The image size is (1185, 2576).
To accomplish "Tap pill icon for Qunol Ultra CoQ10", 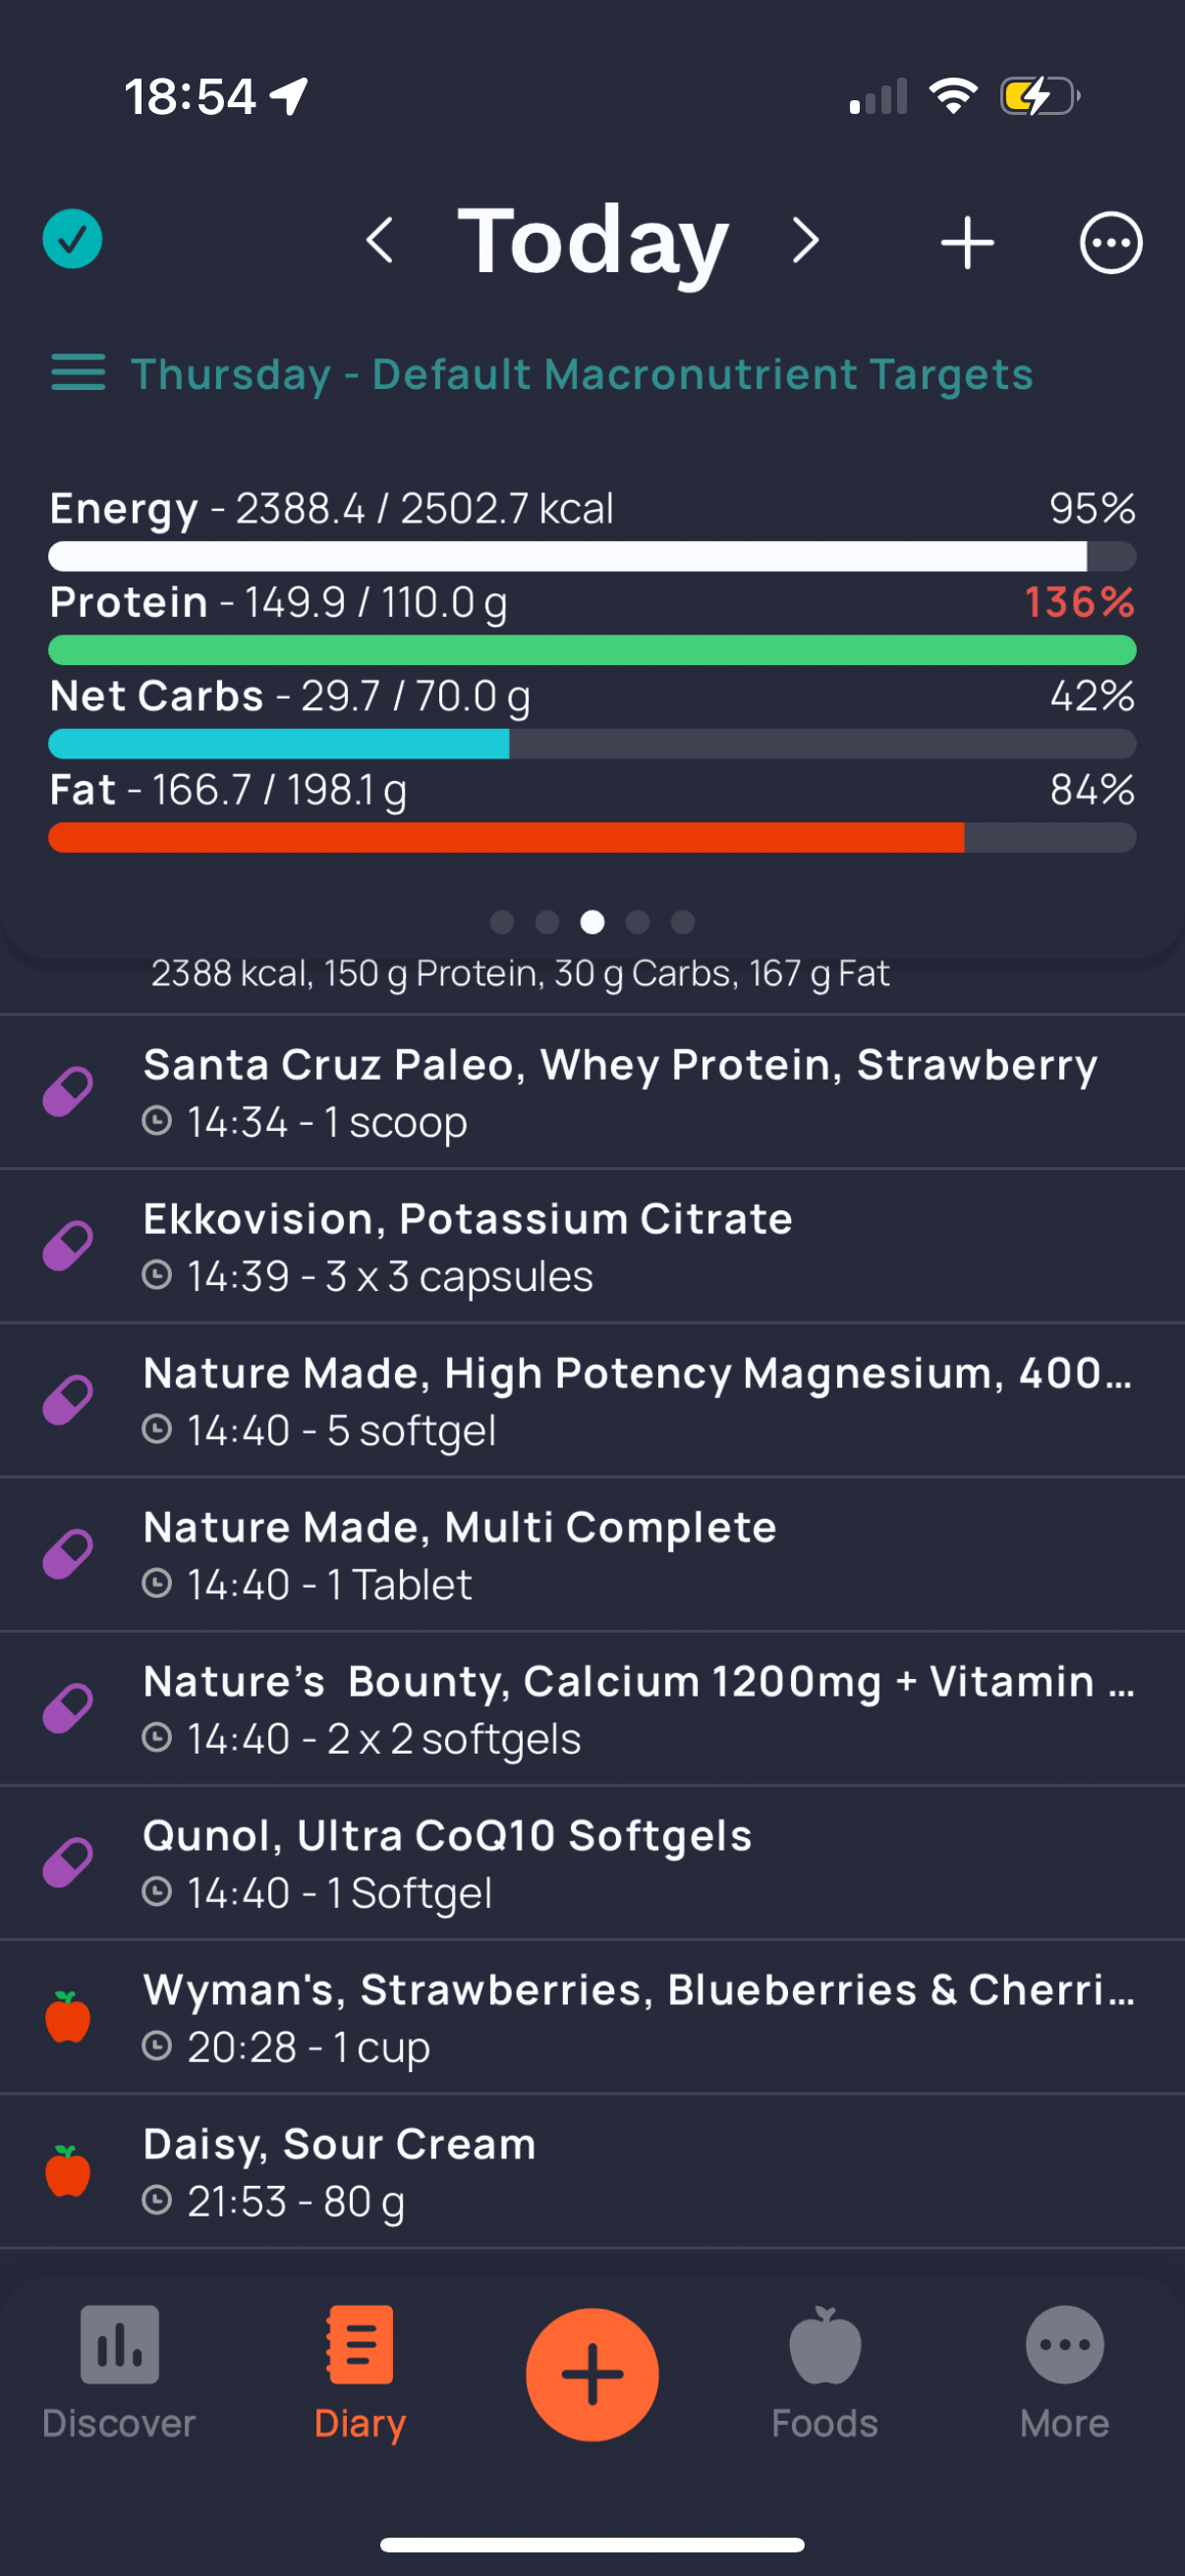I will tap(68, 1862).
